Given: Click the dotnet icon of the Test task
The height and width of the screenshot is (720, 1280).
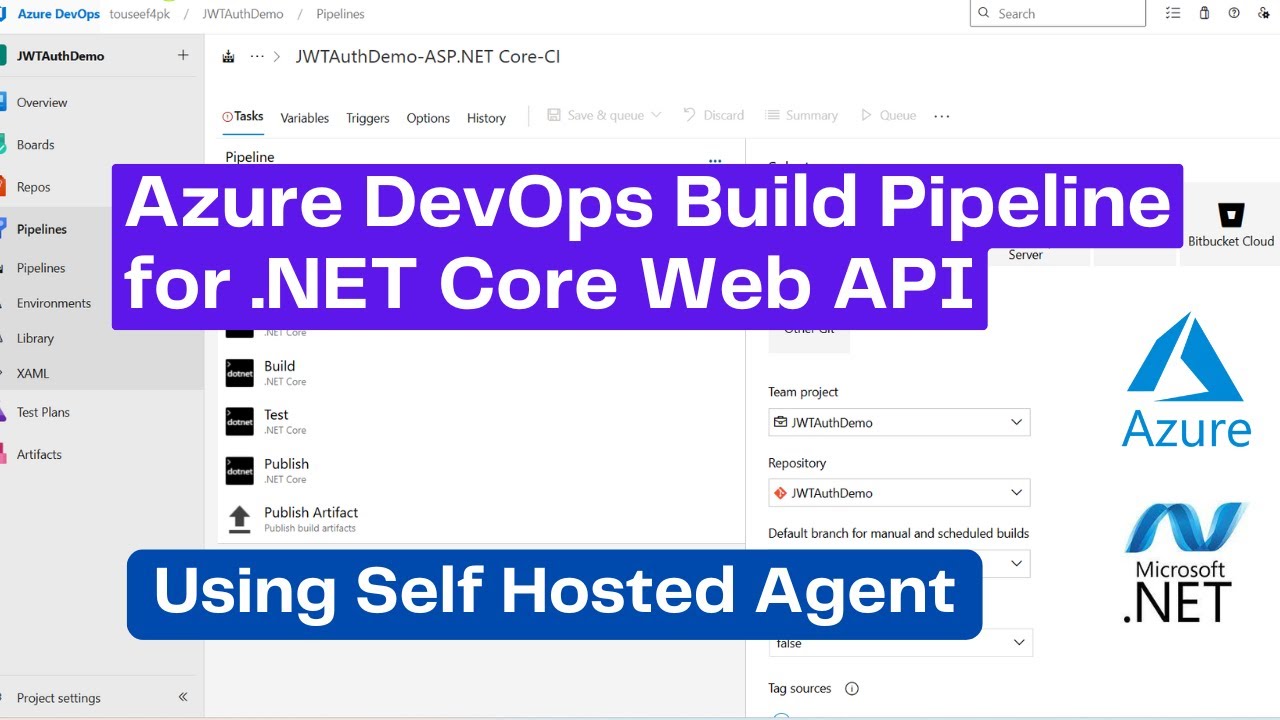Looking at the screenshot, I should [x=240, y=422].
